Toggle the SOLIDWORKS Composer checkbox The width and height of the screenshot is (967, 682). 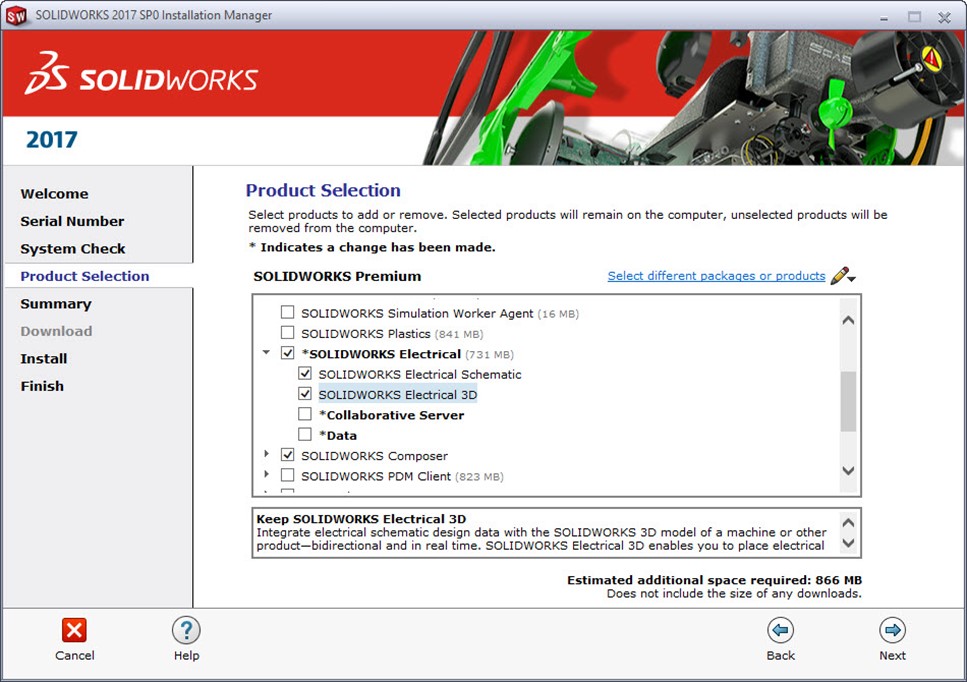point(288,456)
